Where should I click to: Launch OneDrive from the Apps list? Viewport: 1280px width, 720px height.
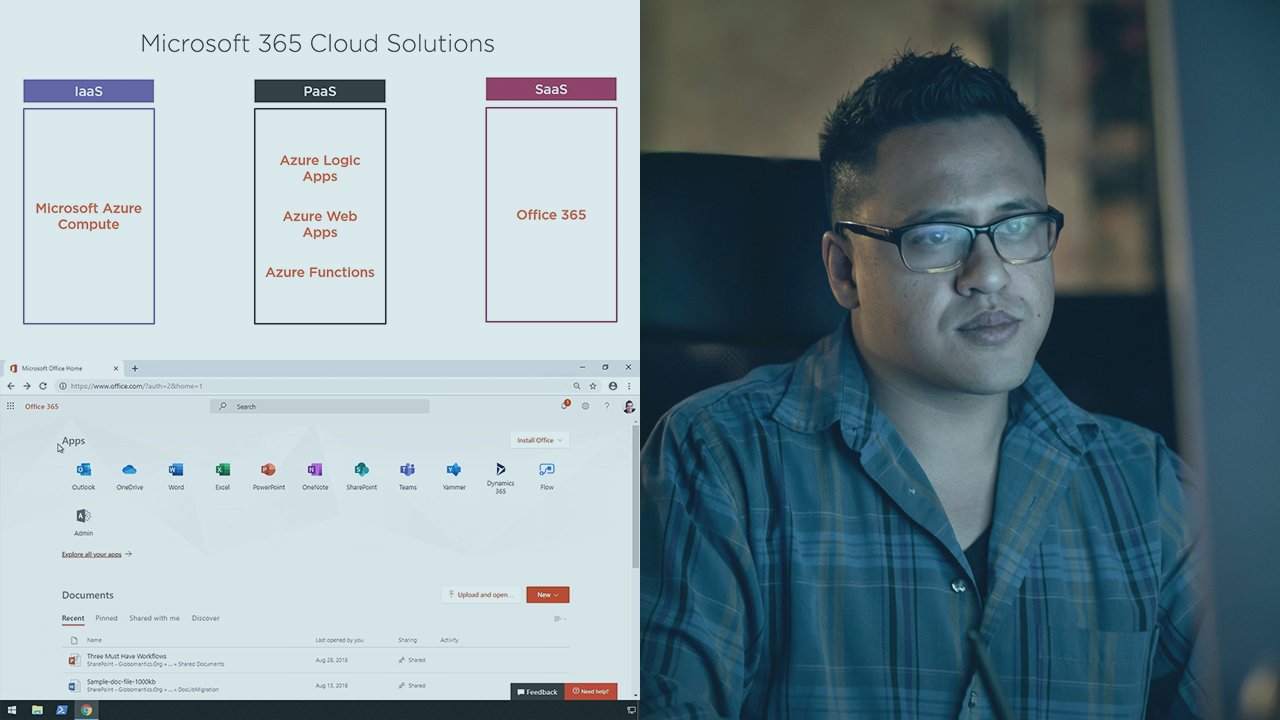129,471
